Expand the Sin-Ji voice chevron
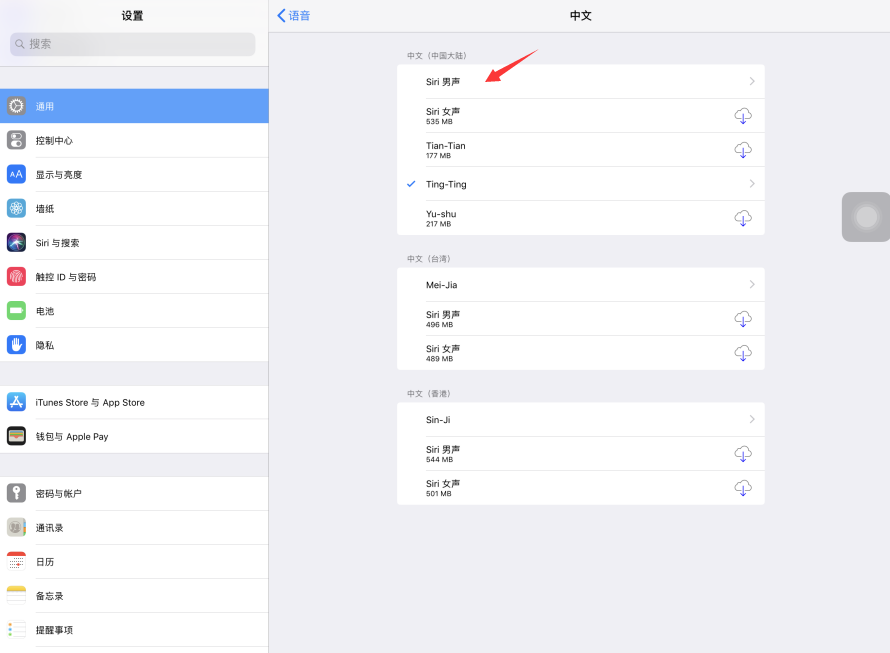 [x=752, y=419]
